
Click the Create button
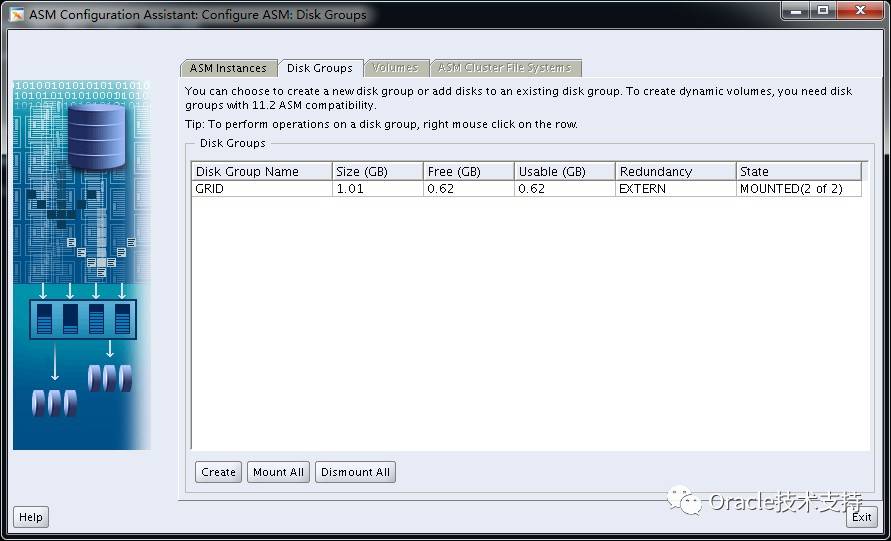pos(218,472)
